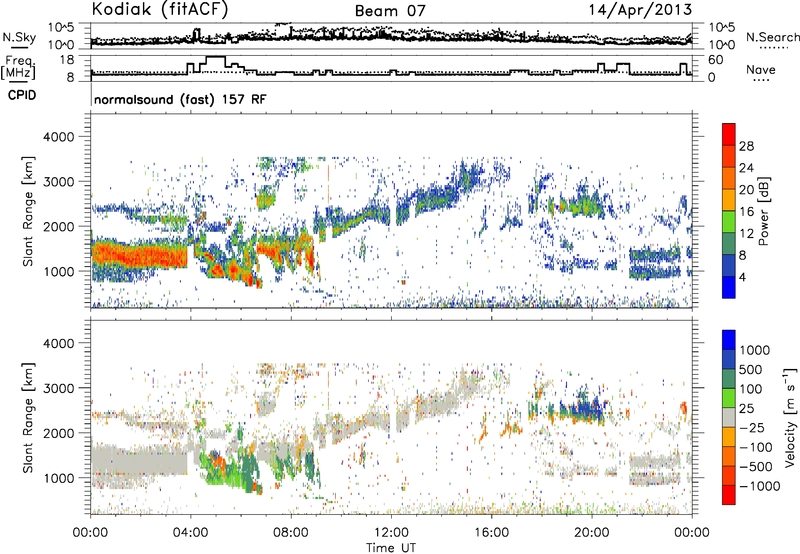Click the 'Beam 07' label
Screen dimensions: 800x554
click(x=390, y=11)
